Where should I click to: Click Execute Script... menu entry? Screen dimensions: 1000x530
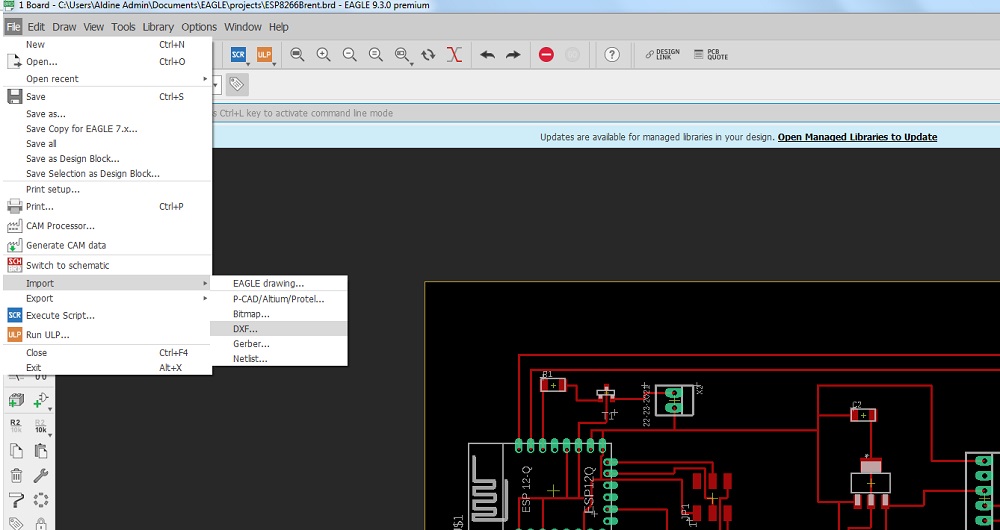tap(107, 316)
